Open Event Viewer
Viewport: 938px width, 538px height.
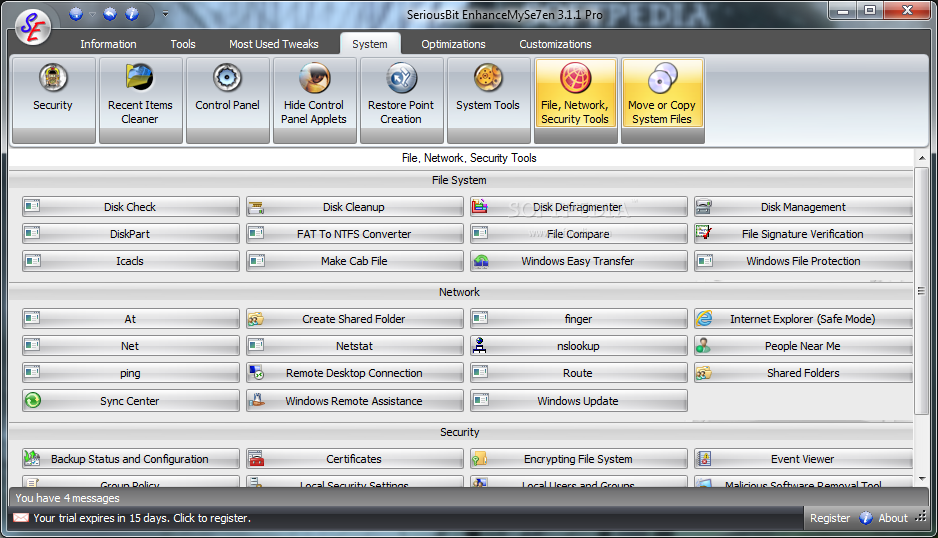(803, 459)
